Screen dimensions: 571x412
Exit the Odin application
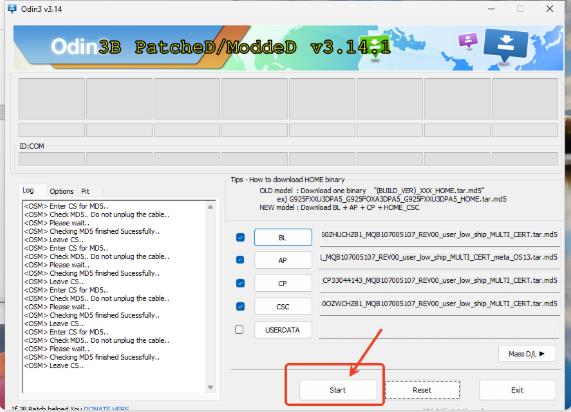tap(517, 390)
